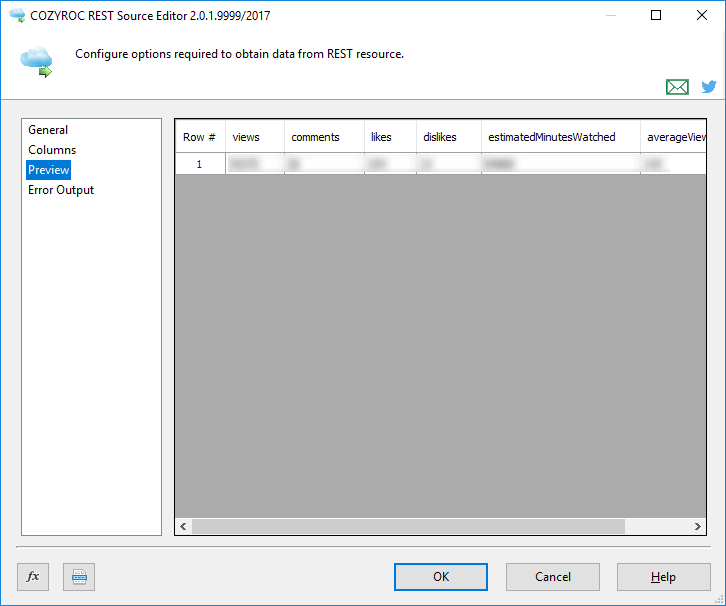
Task: Click the Row # column header
Action: [x=200, y=137]
